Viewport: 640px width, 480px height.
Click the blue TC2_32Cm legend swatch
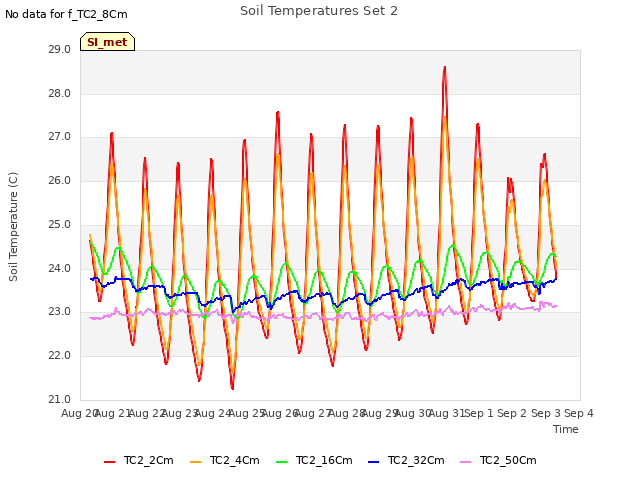coord(373,462)
